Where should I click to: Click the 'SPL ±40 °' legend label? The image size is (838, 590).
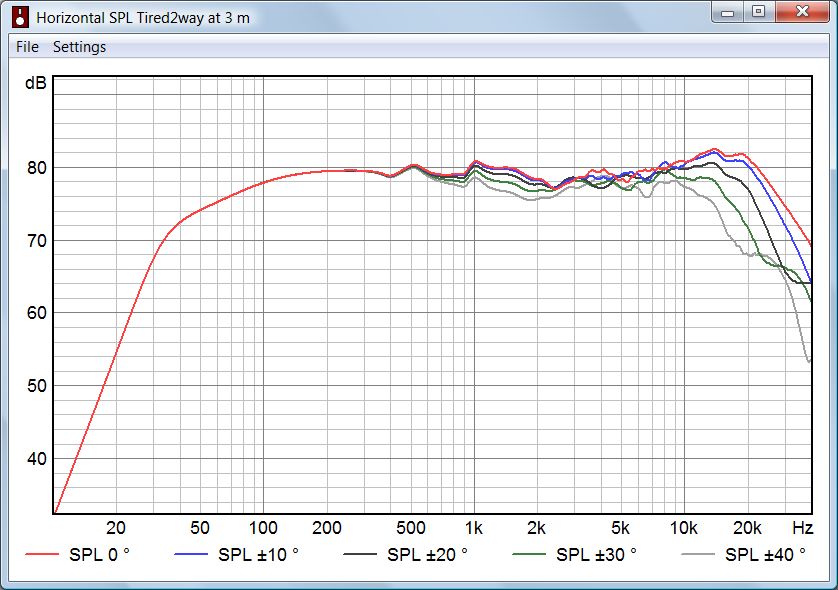tap(765, 555)
